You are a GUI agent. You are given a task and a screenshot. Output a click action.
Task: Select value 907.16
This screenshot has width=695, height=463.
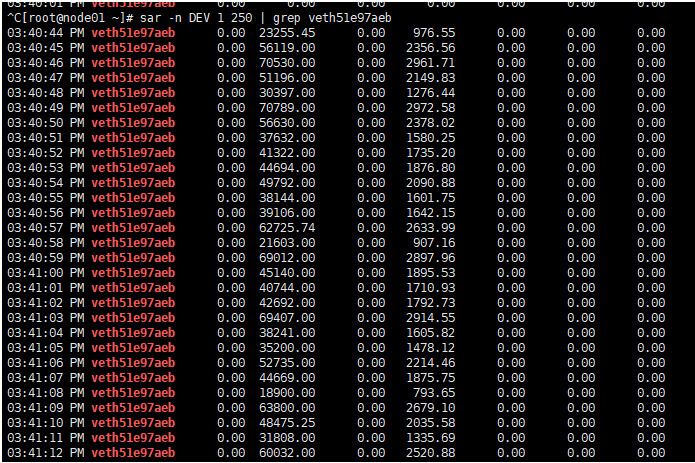(434, 243)
